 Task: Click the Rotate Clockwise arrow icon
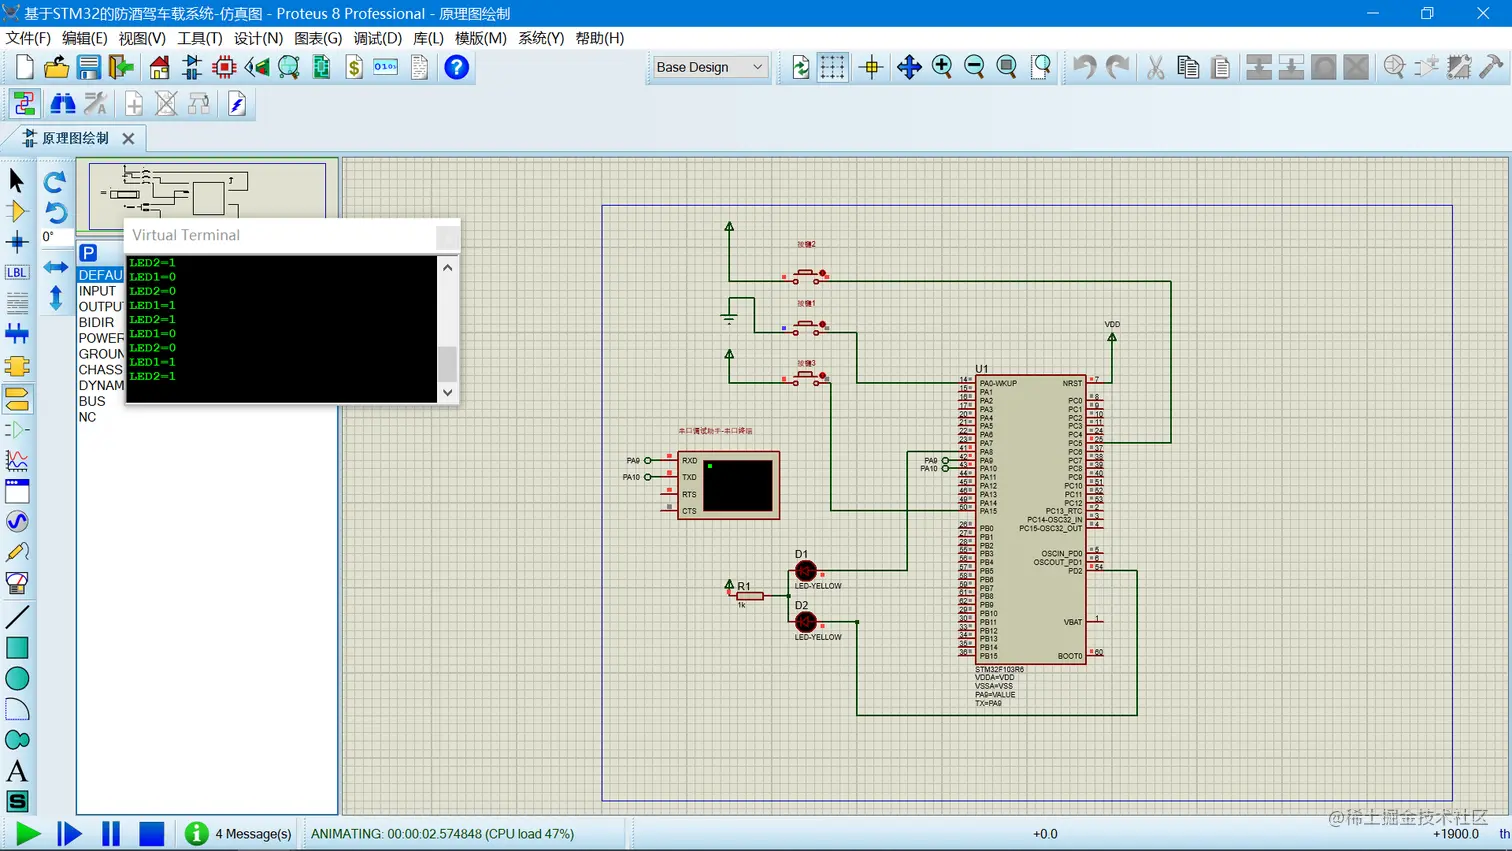(55, 181)
